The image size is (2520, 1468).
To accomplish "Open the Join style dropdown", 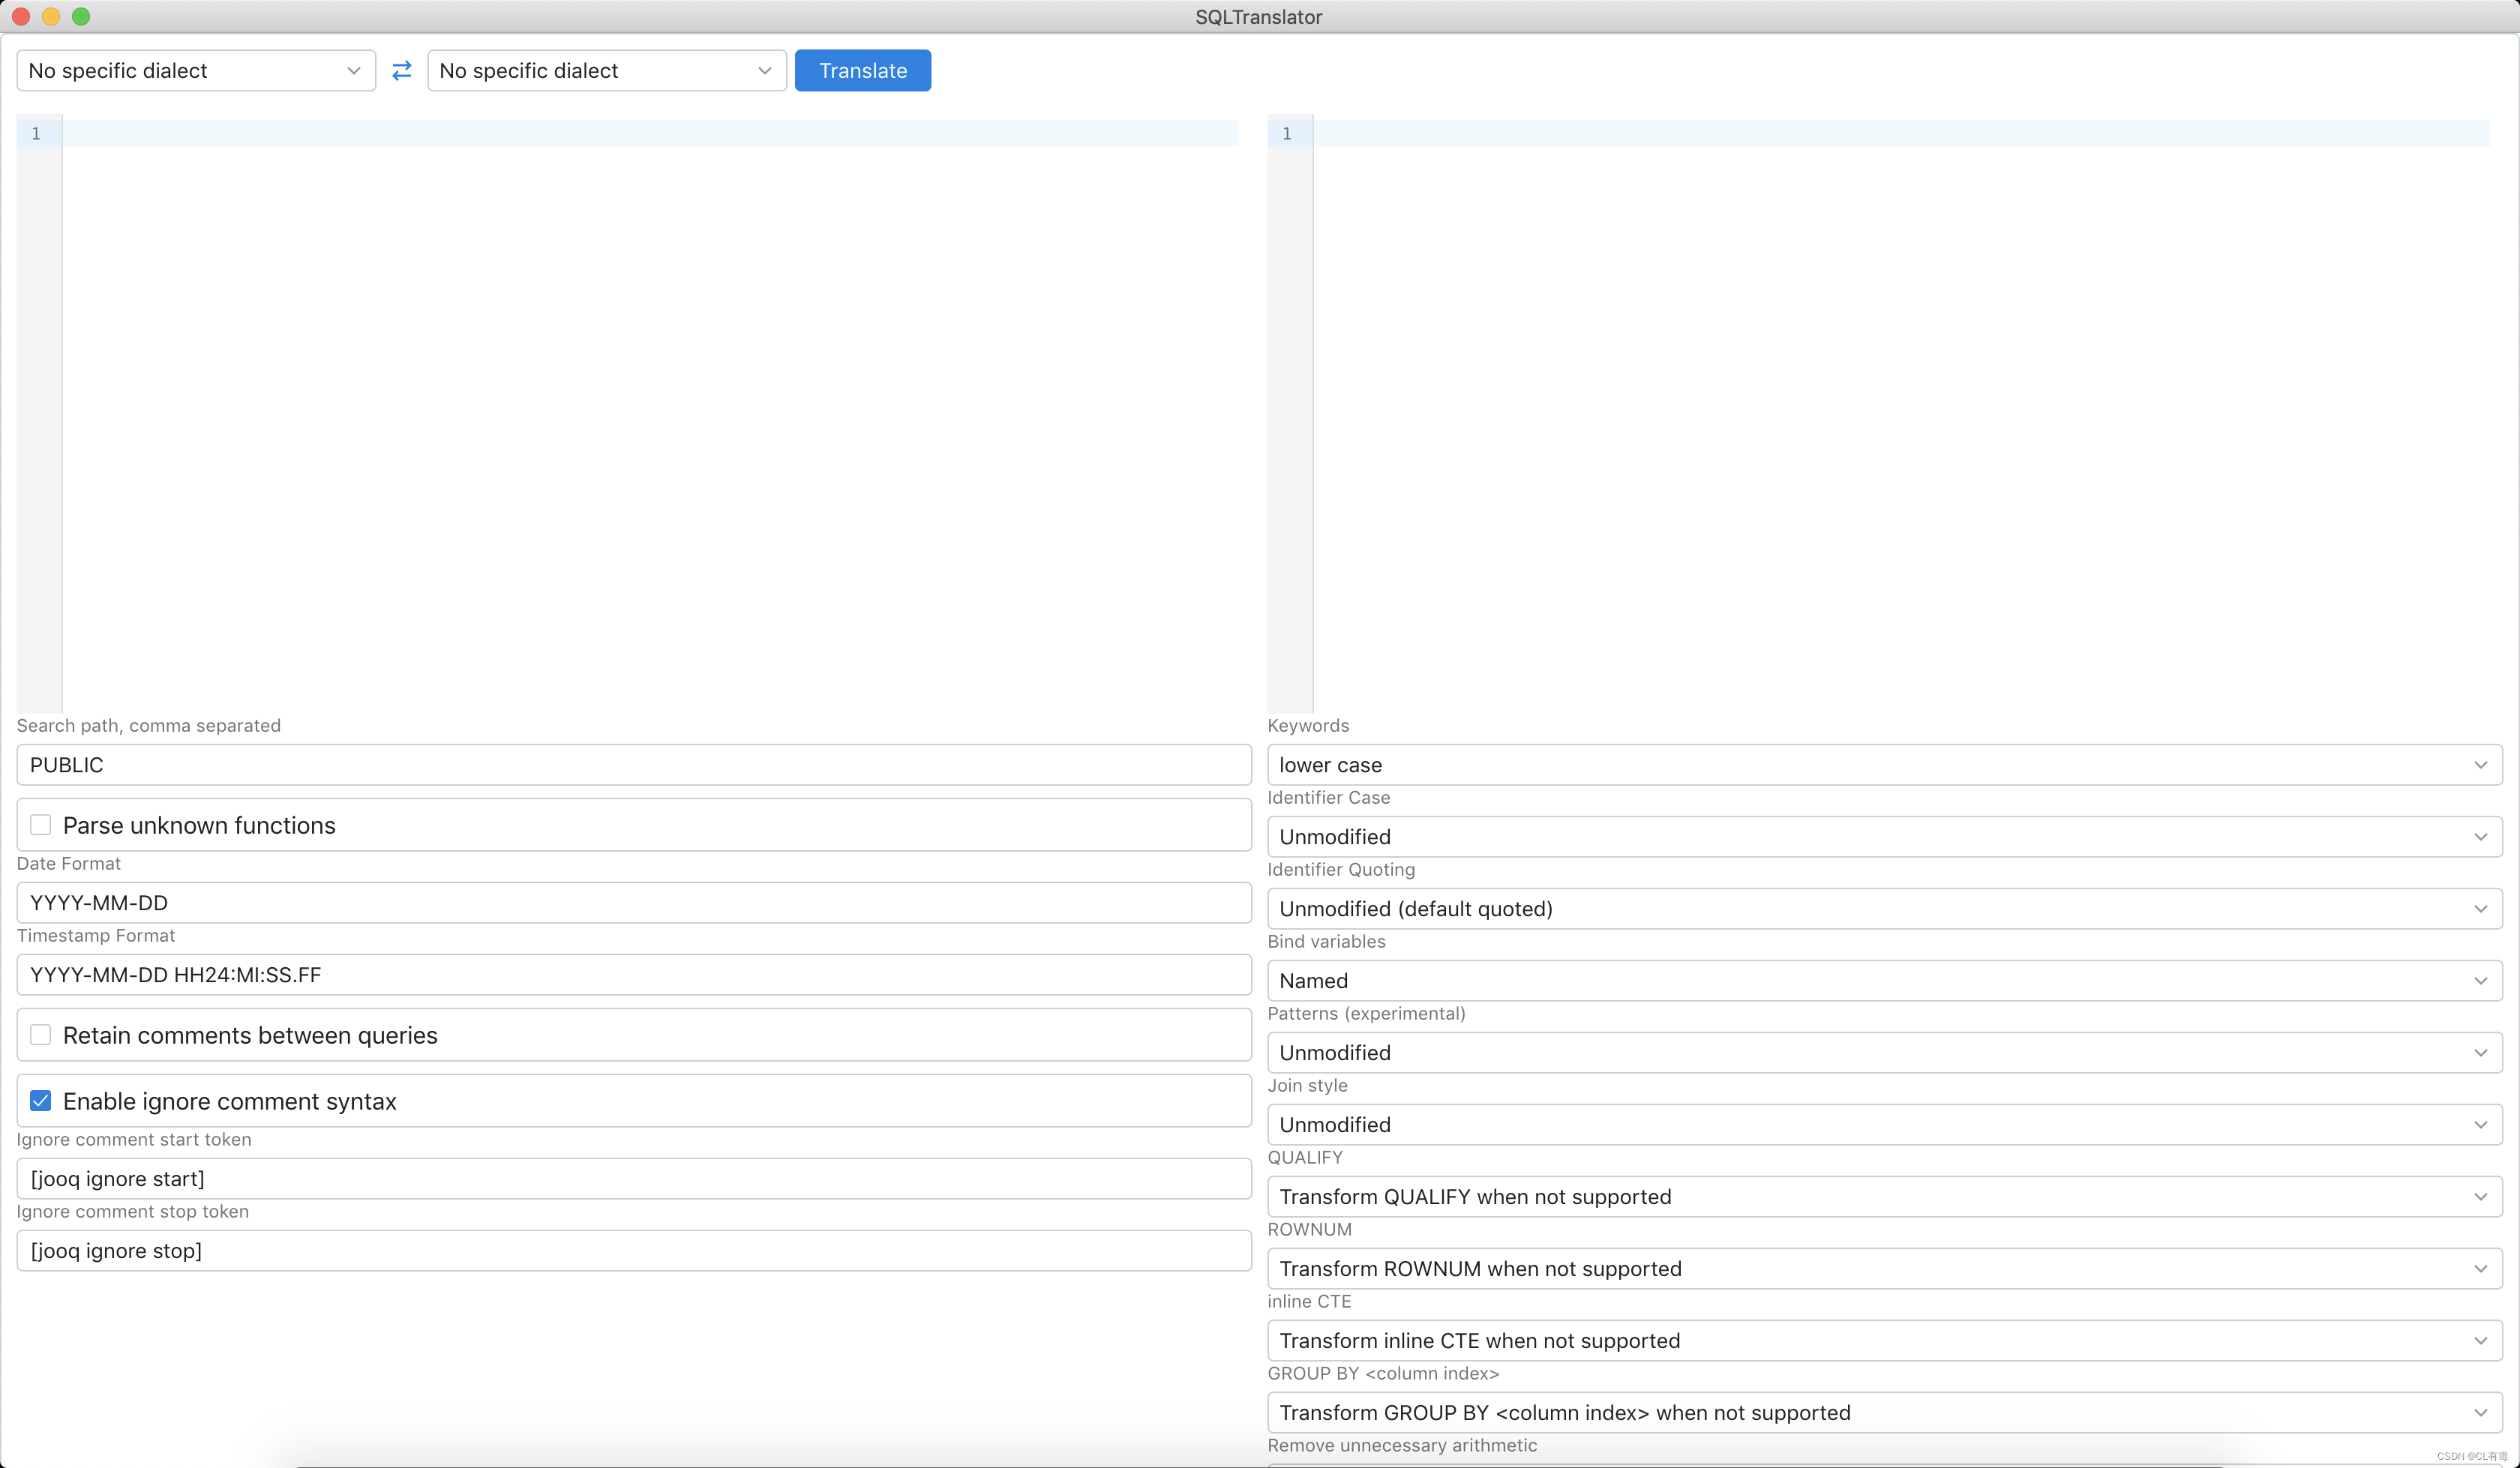I will pos(1885,1125).
